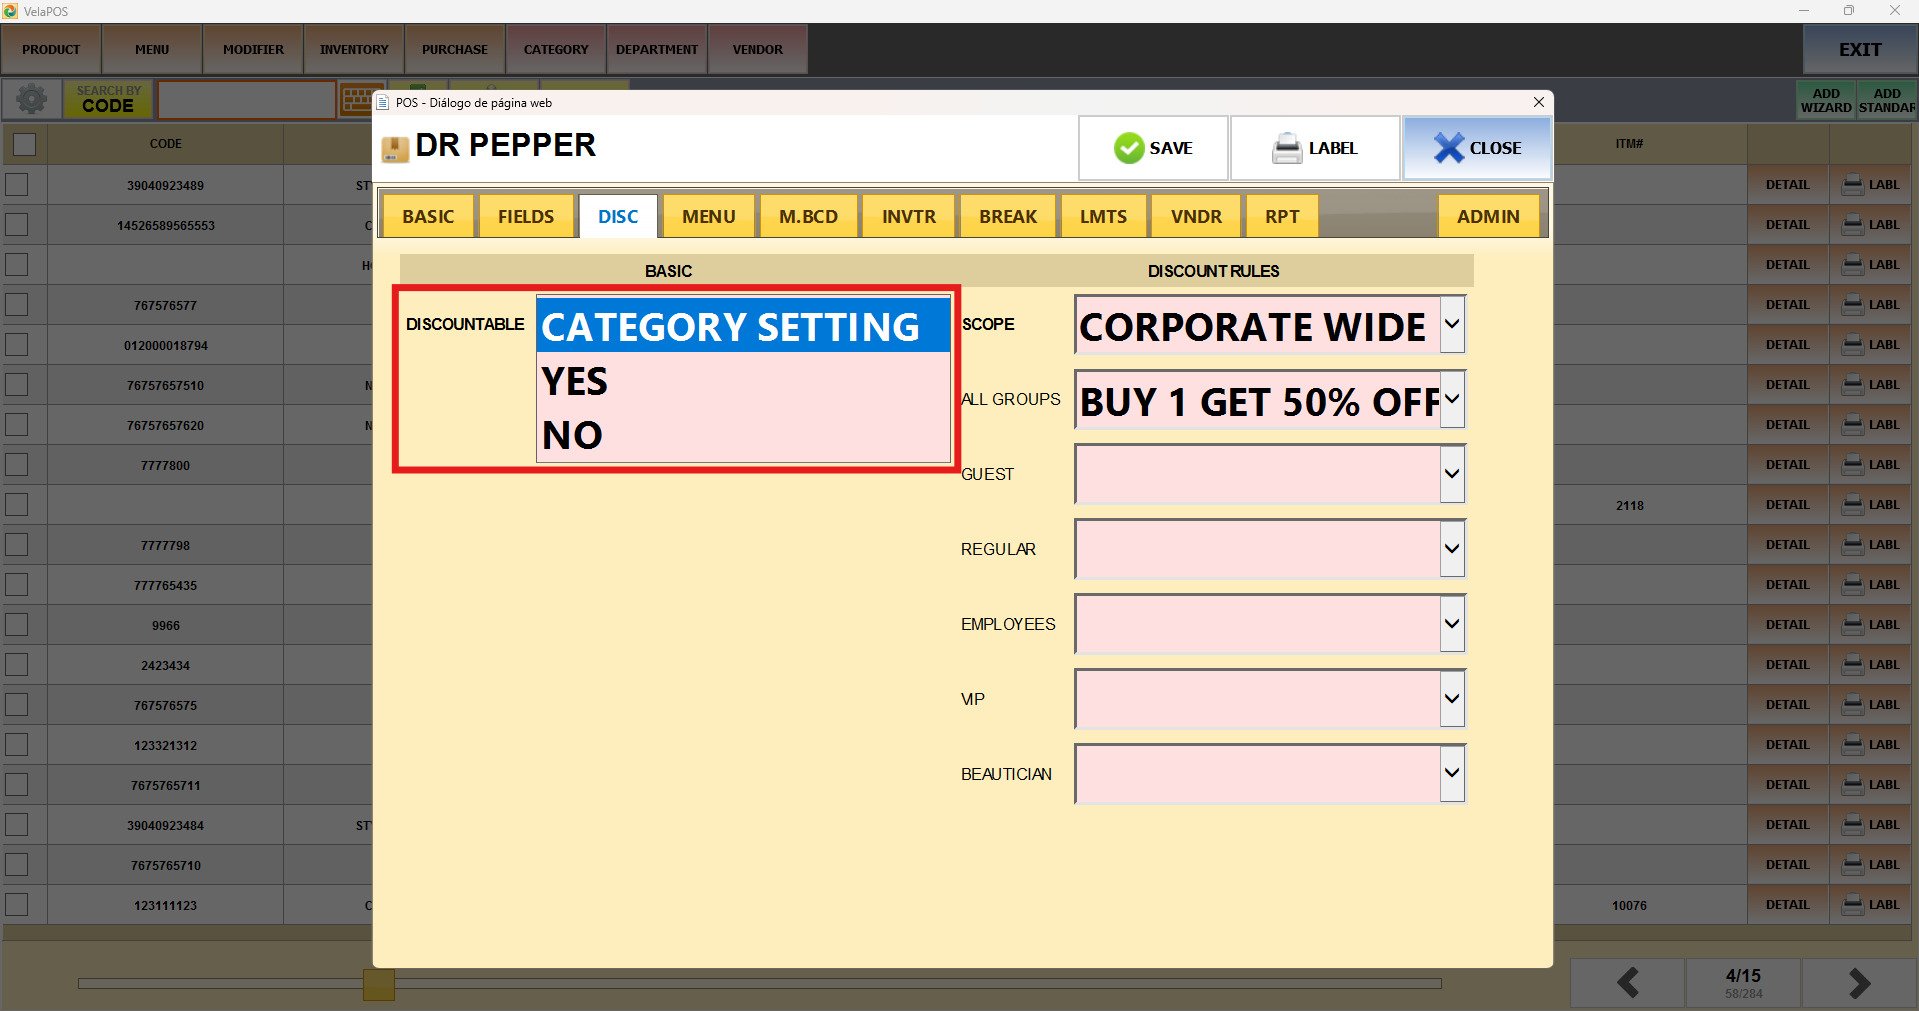Viewport: 1919px width, 1011px height.
Task: Click the green checkmark Save icon
Action: point(1128,148)
